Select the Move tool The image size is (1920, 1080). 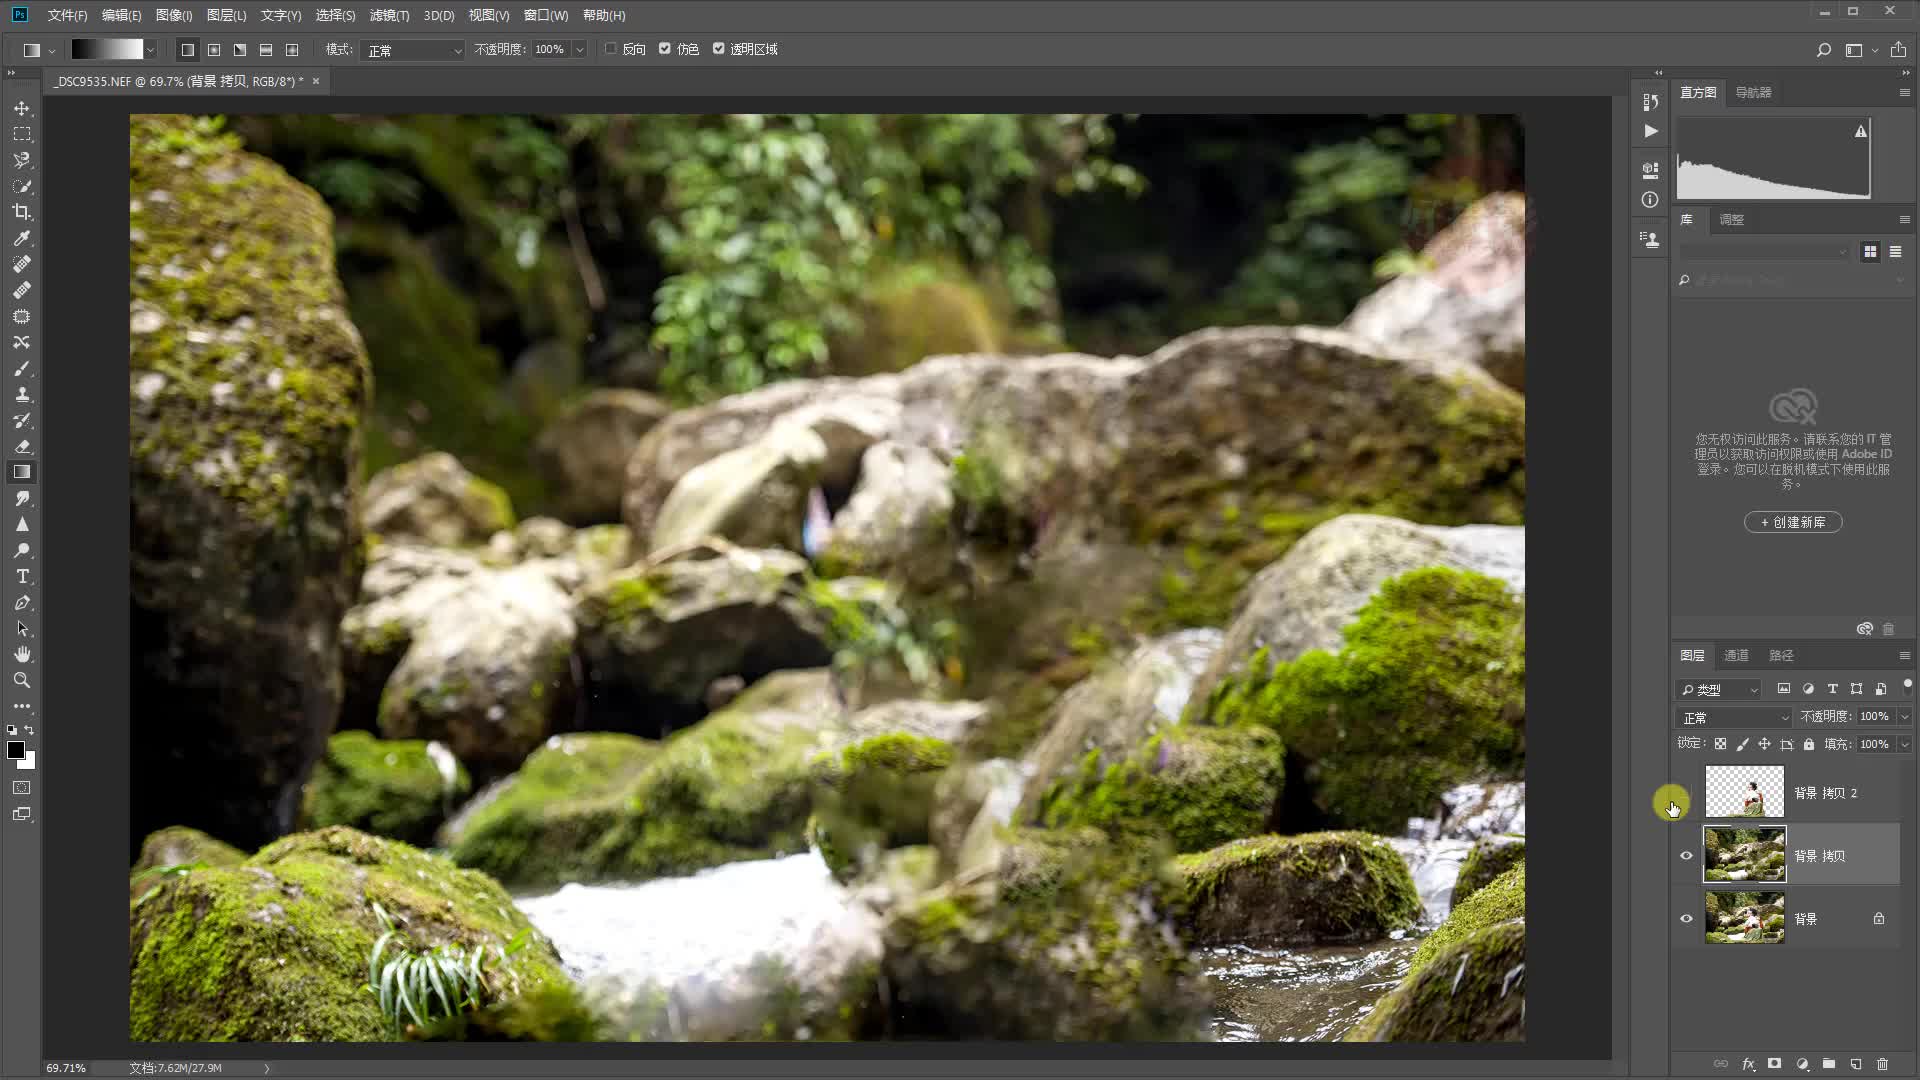(22, 108)
